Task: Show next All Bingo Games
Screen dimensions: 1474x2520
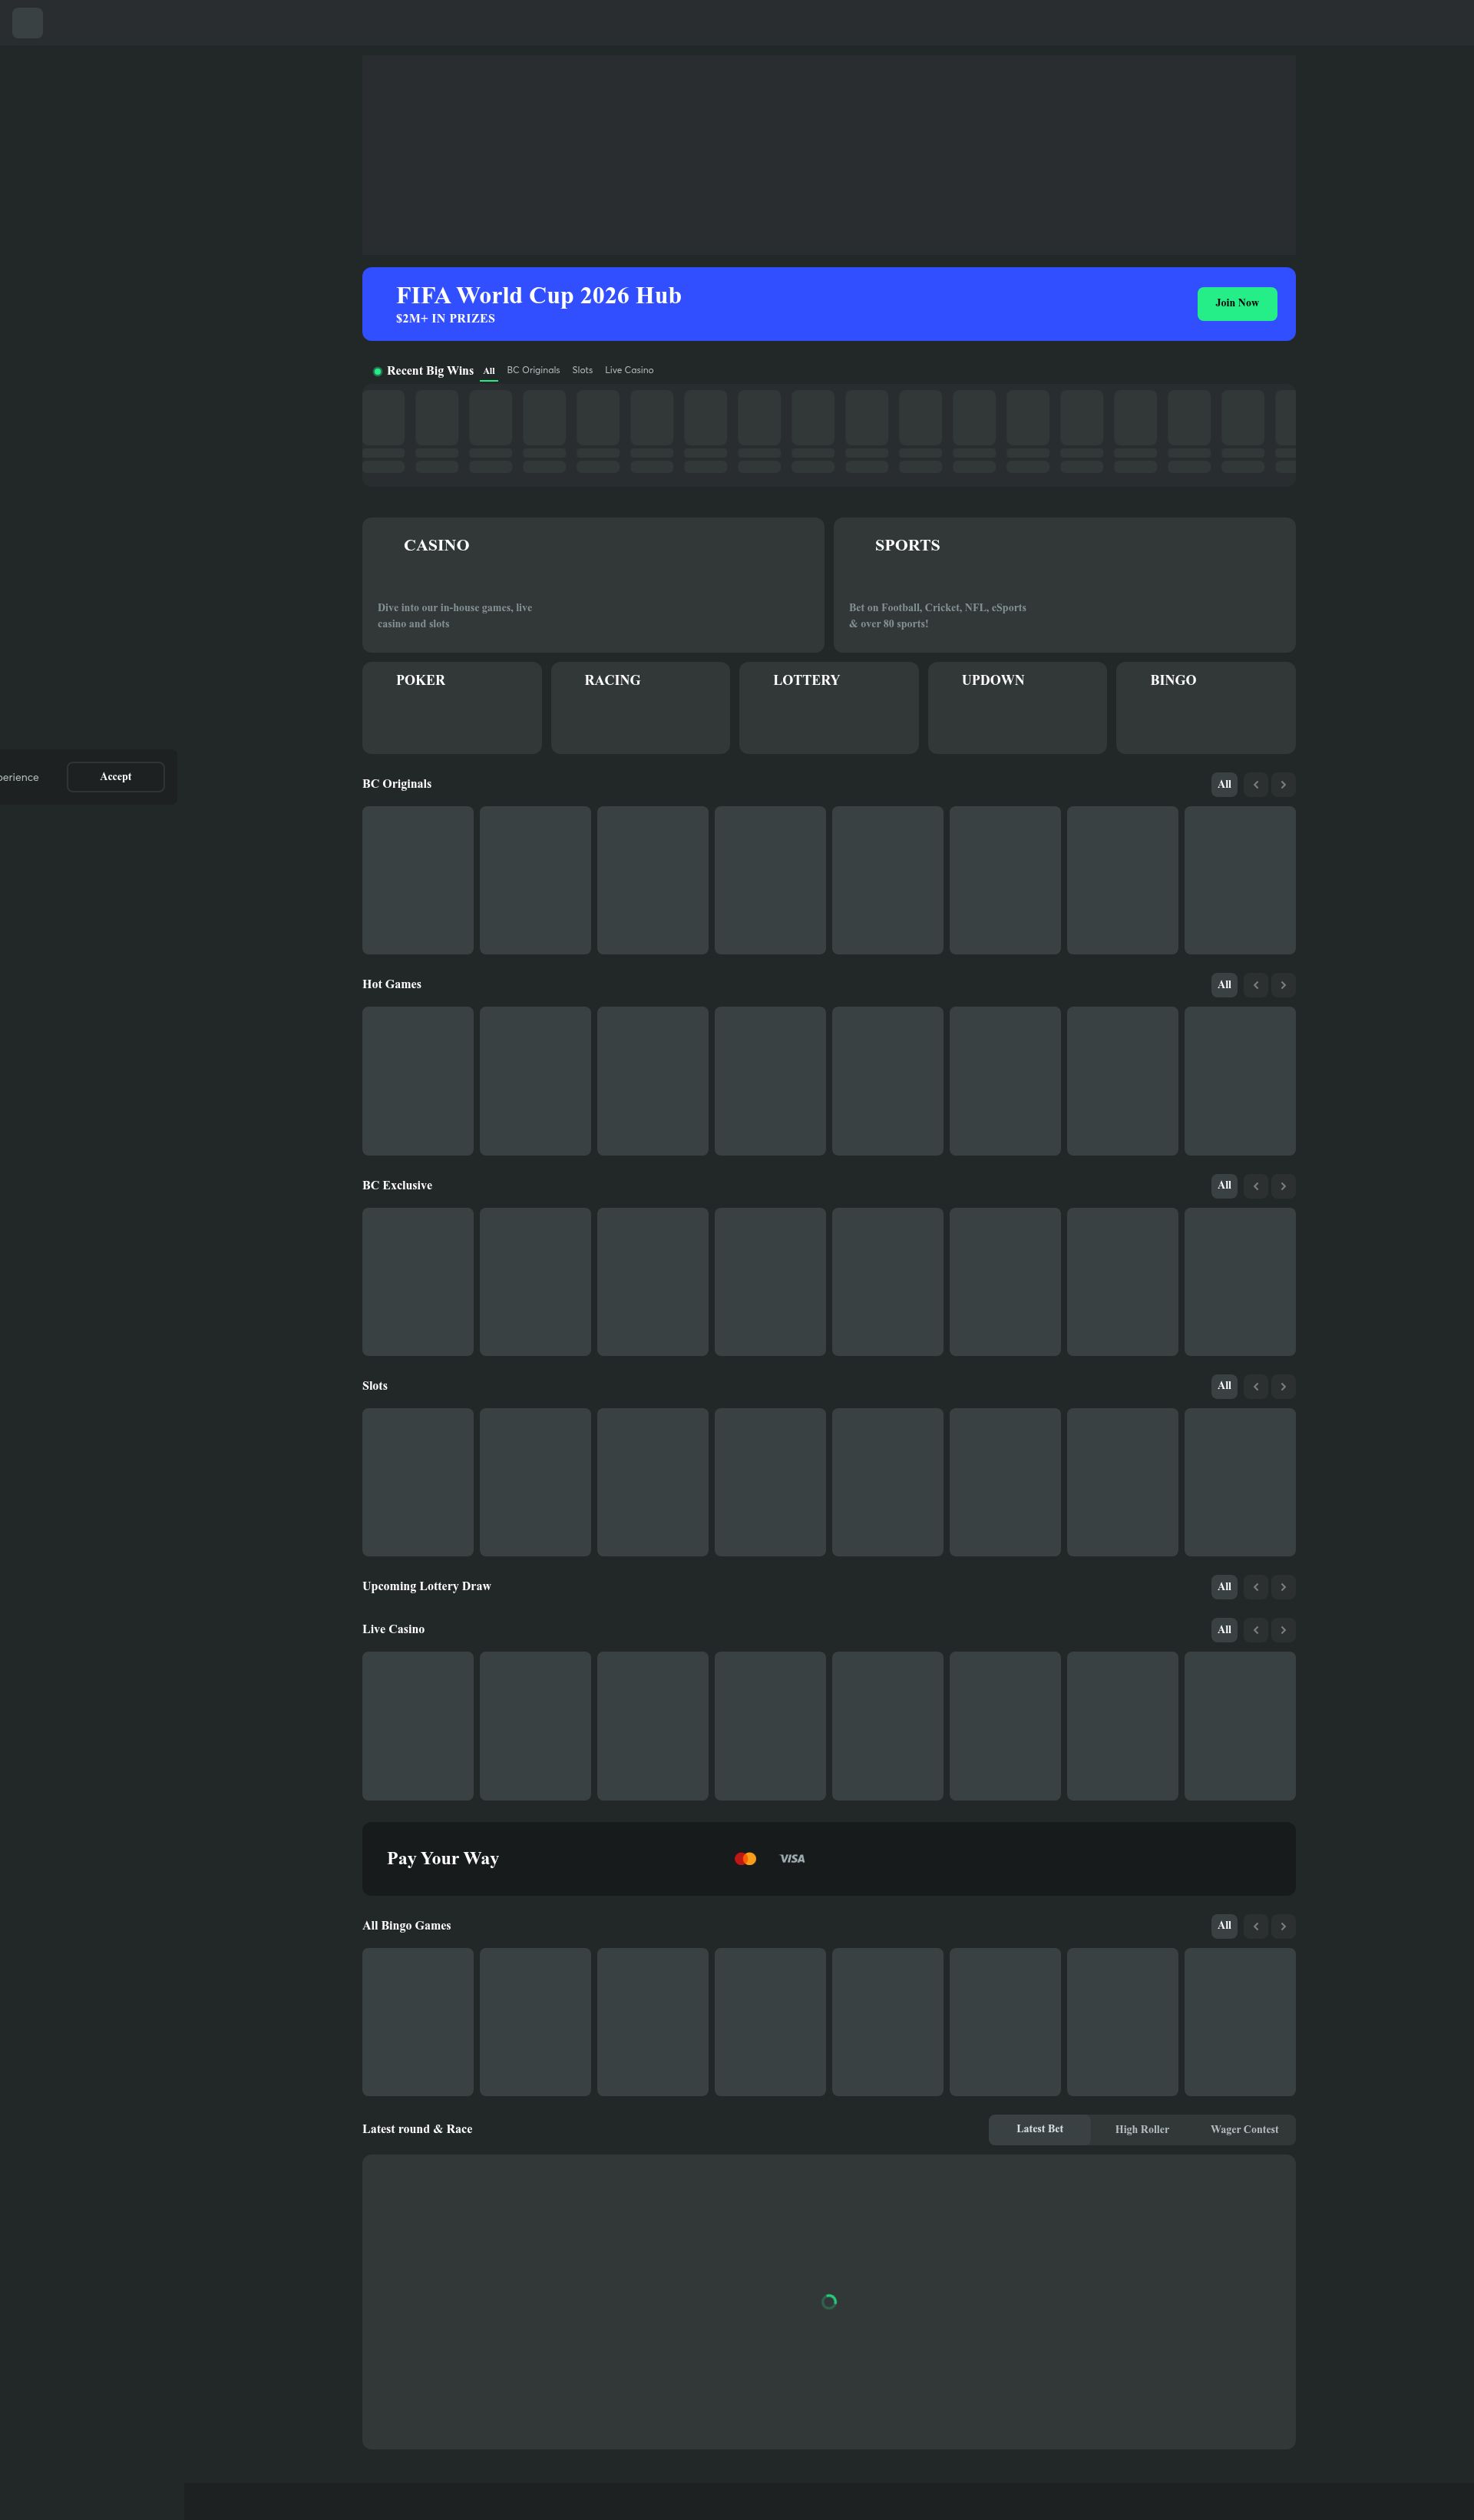Action: pos(1283,1926)
